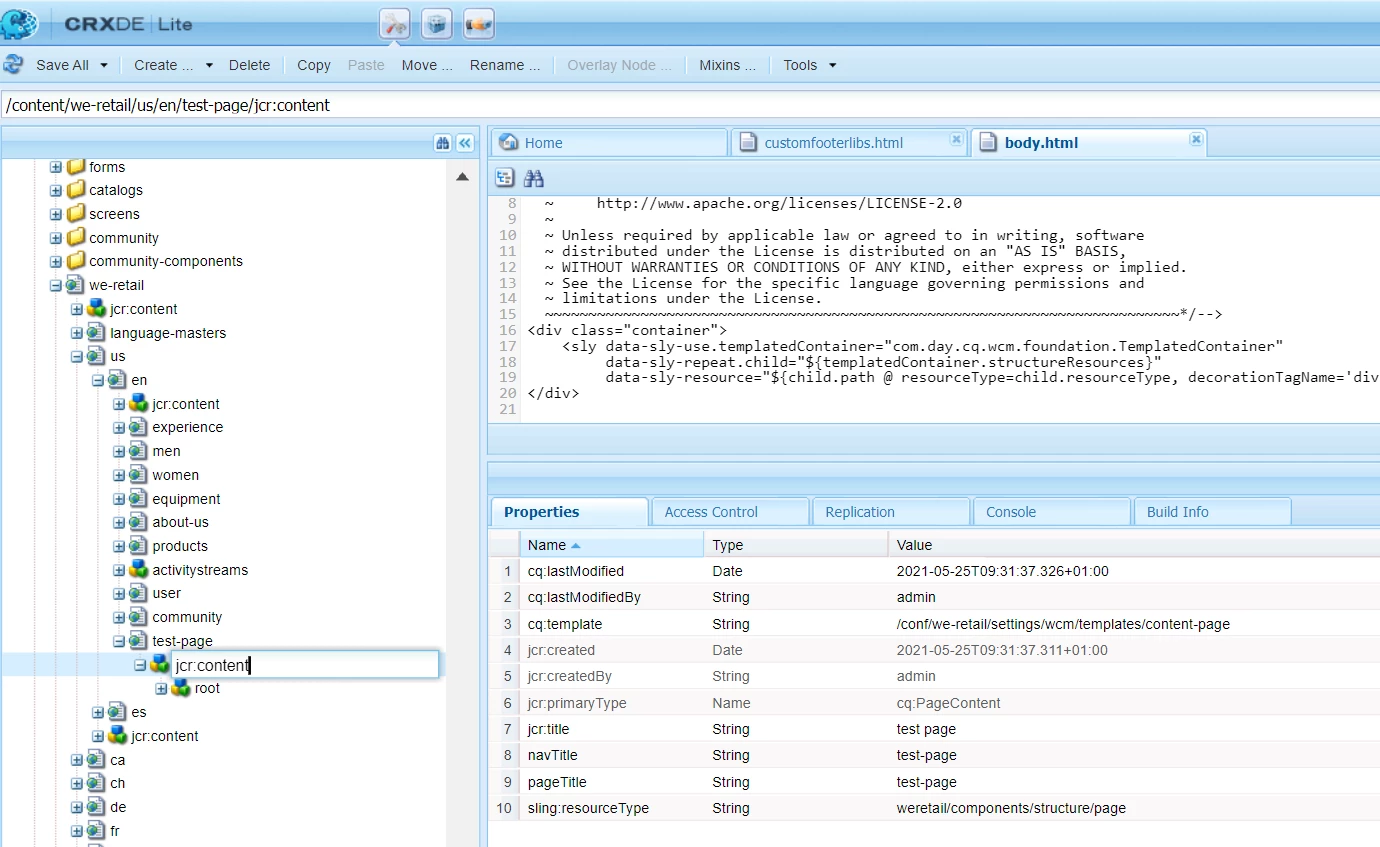Close the body.html tab
Viewport: 1380px width, 847px height.
click(x=1196, y=140)
